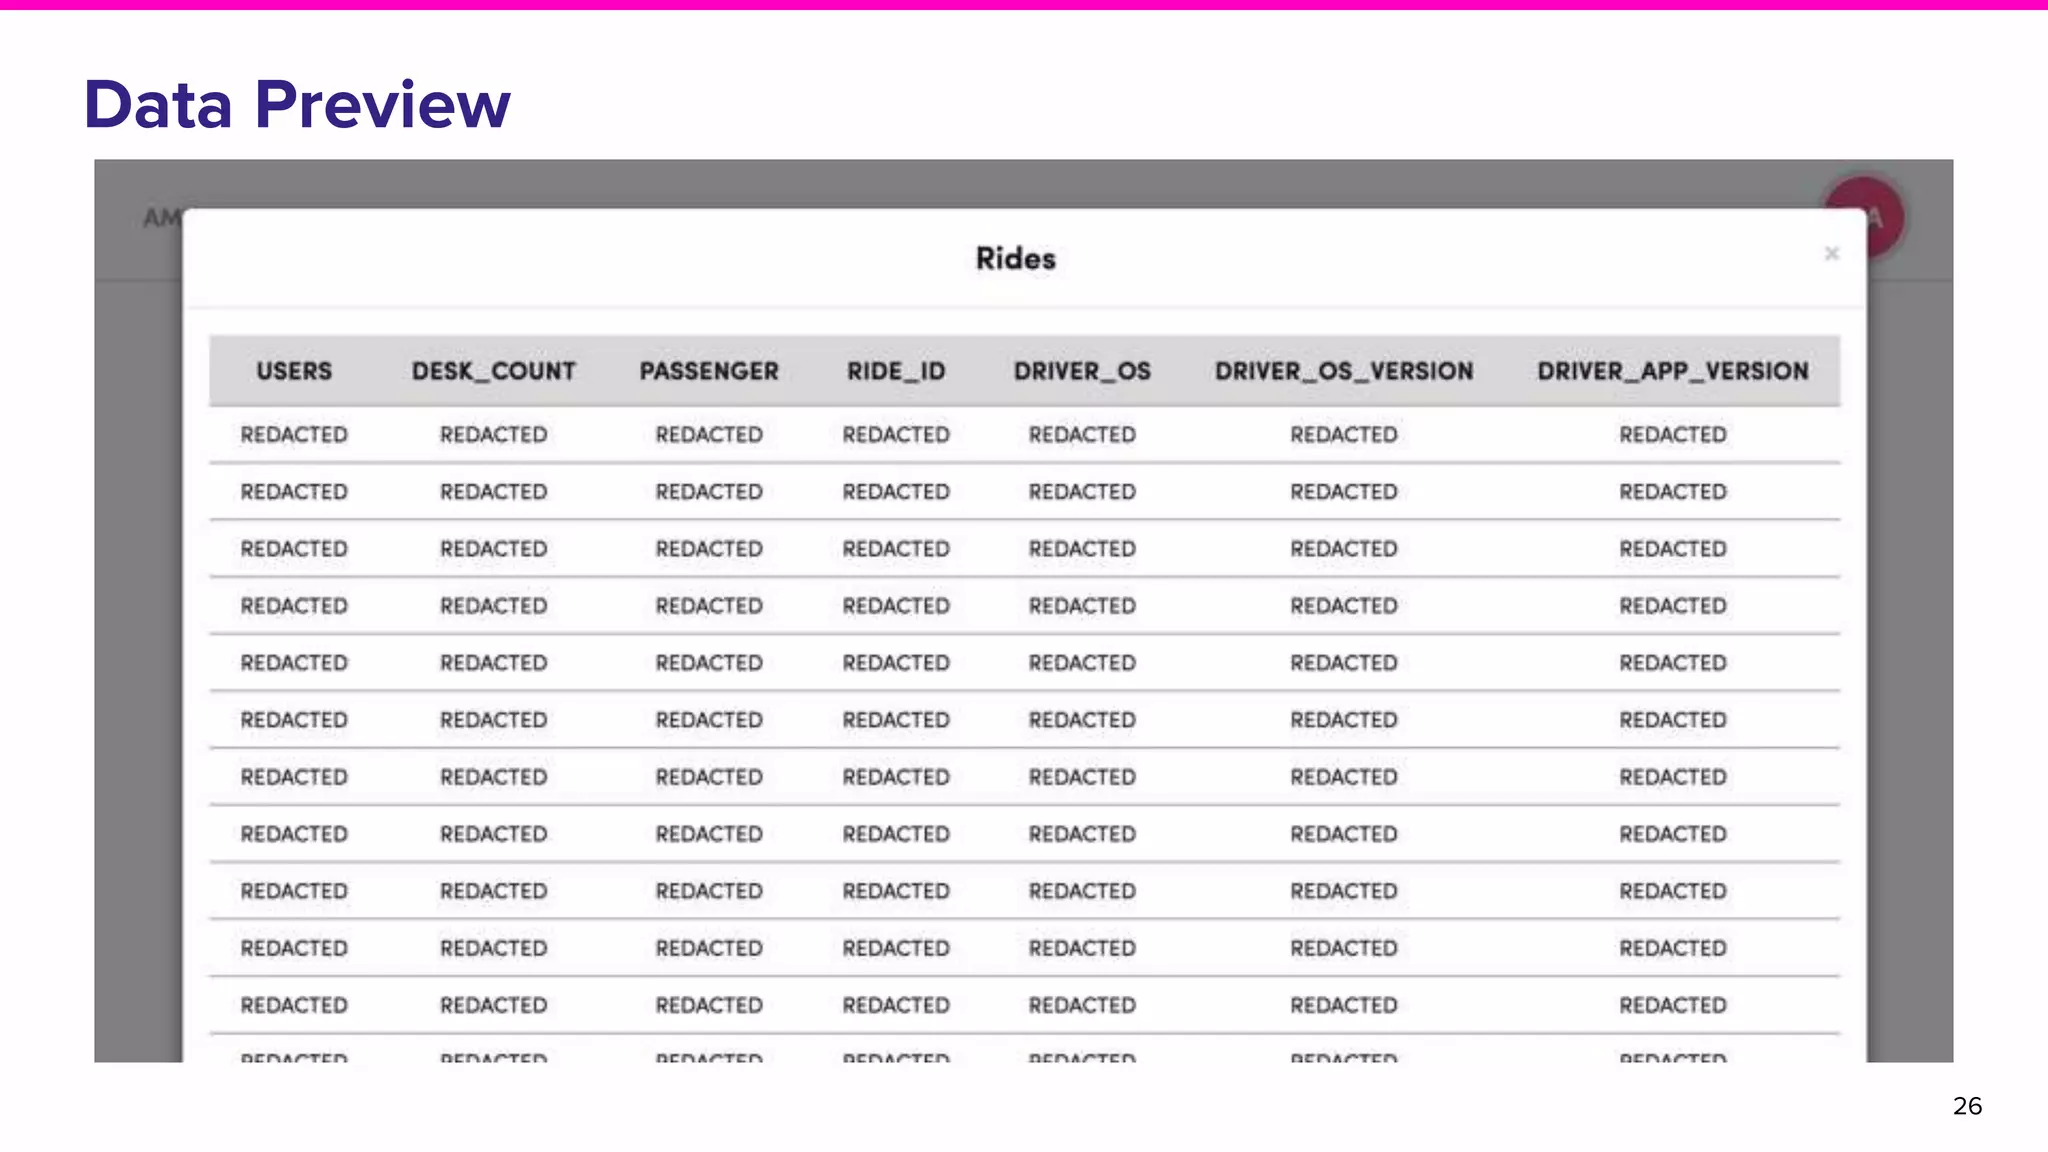This screenshot has width=2048, height=1152.
Task: Click the RIDE_ID column header
Action: click(x=896, y=371)
